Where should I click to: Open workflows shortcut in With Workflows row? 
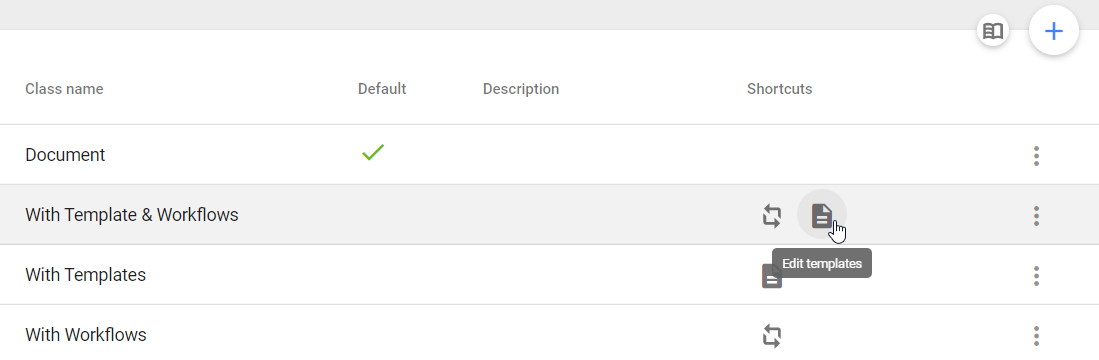pyautogui.click(x=772, y=335)
